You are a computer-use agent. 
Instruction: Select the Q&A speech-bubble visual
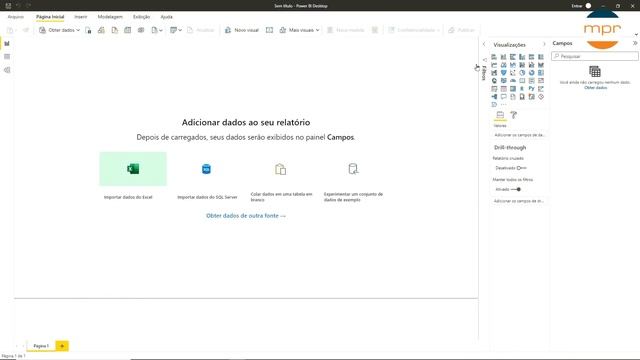[x=503, y=97]
